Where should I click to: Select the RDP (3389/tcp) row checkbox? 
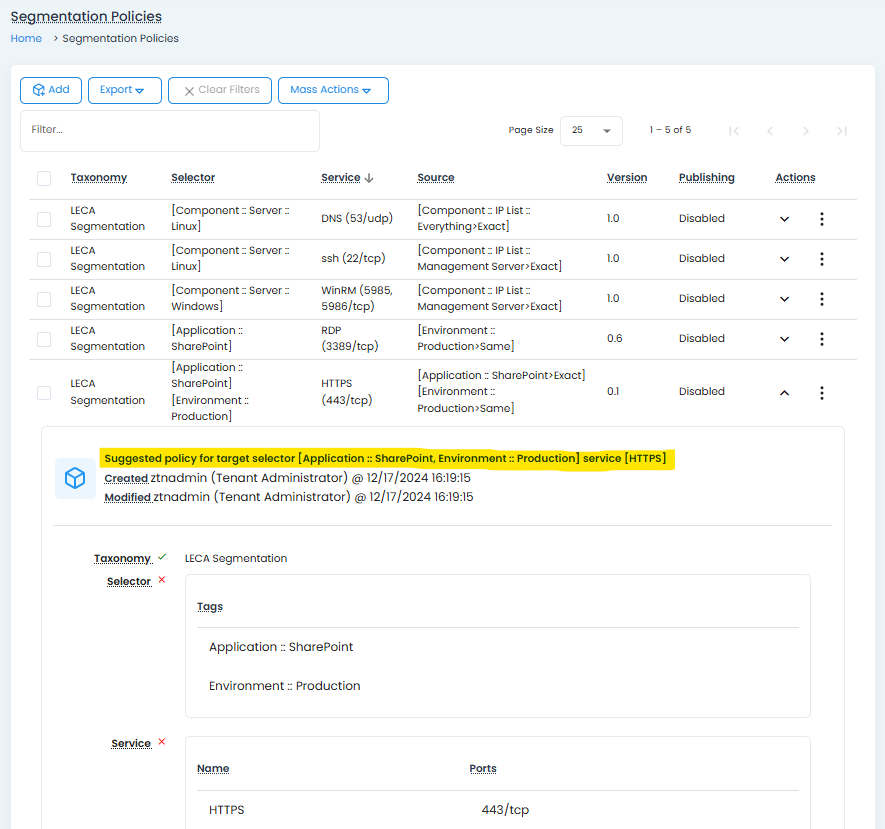44,339
